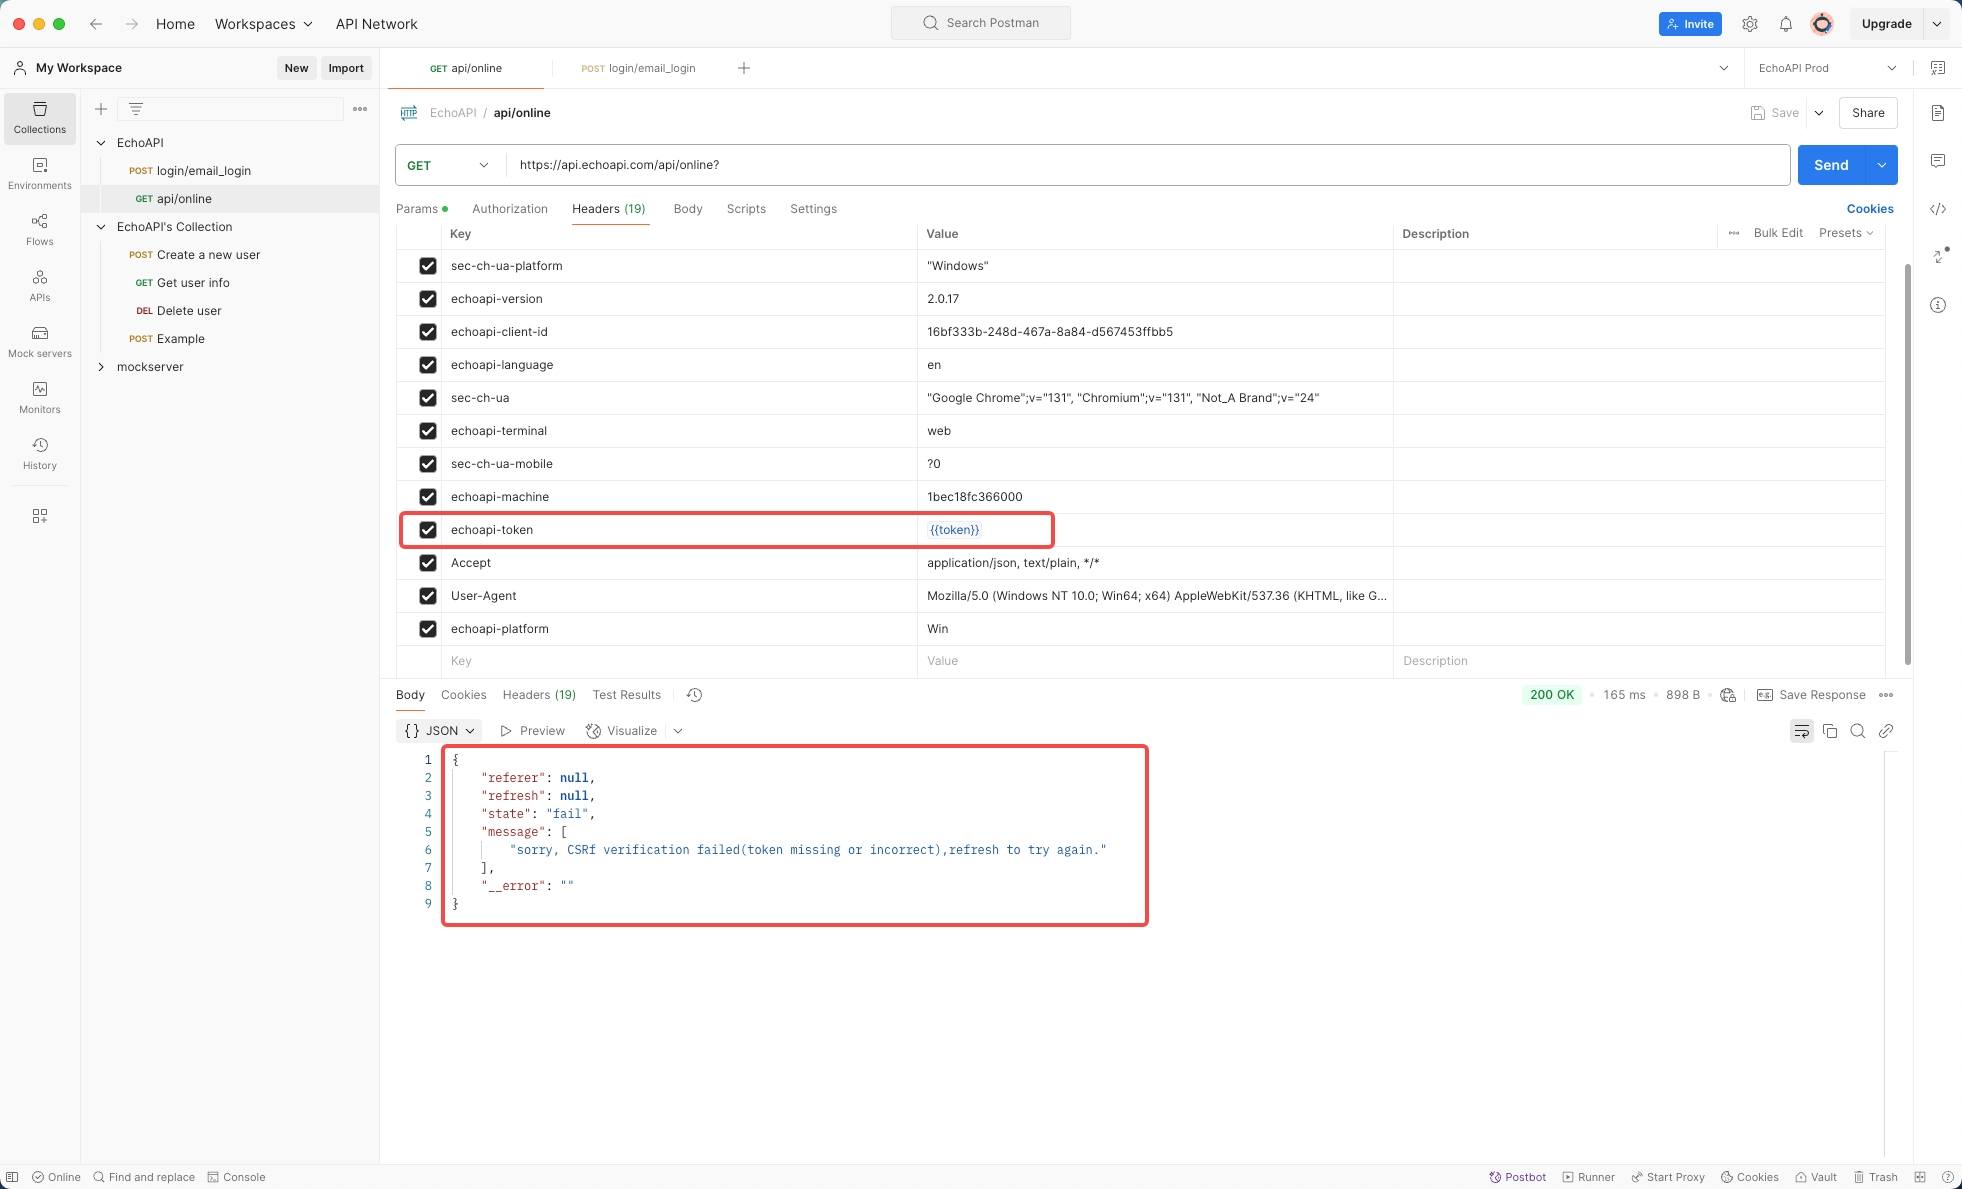Screen dimensions: 1962x1189
Task: Open the code snippet icon
Action: (1938, 209)
